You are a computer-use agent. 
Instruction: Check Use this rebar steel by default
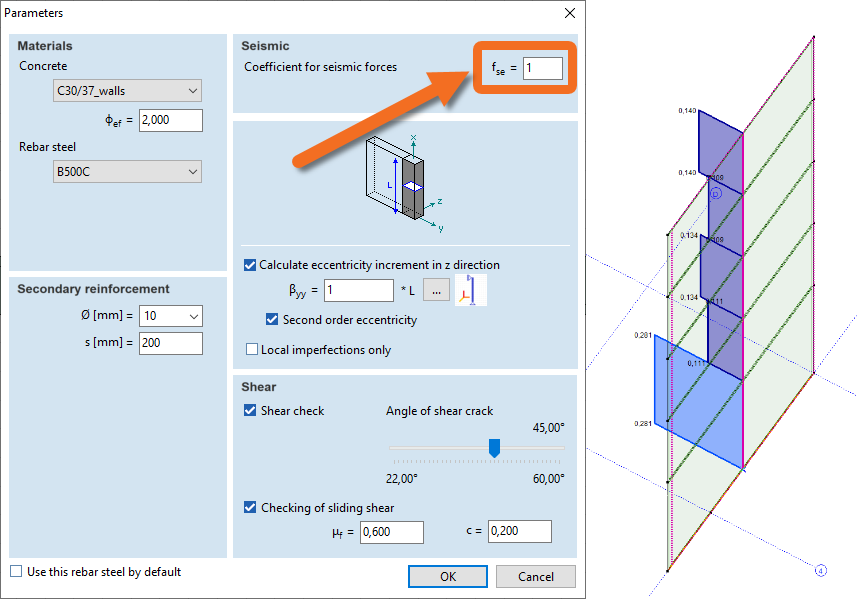click(16, 572)
